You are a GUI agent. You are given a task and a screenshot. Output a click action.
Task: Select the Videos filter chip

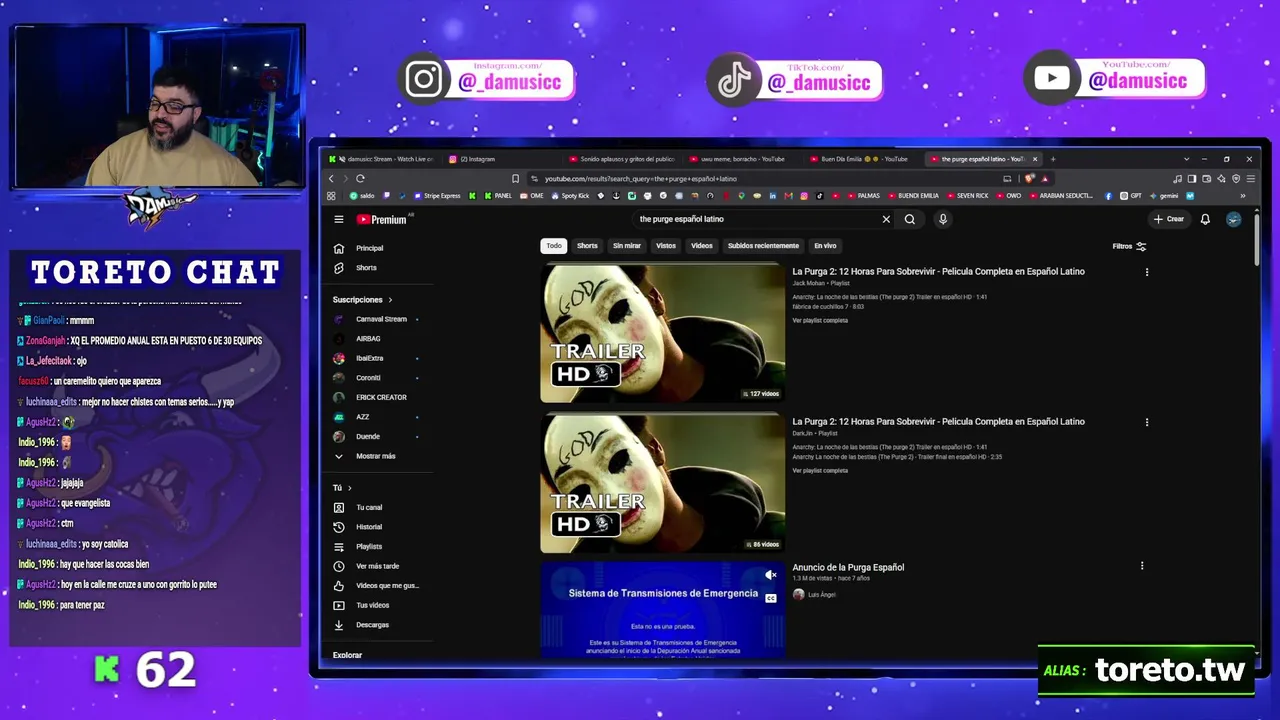tap(702, 246)
